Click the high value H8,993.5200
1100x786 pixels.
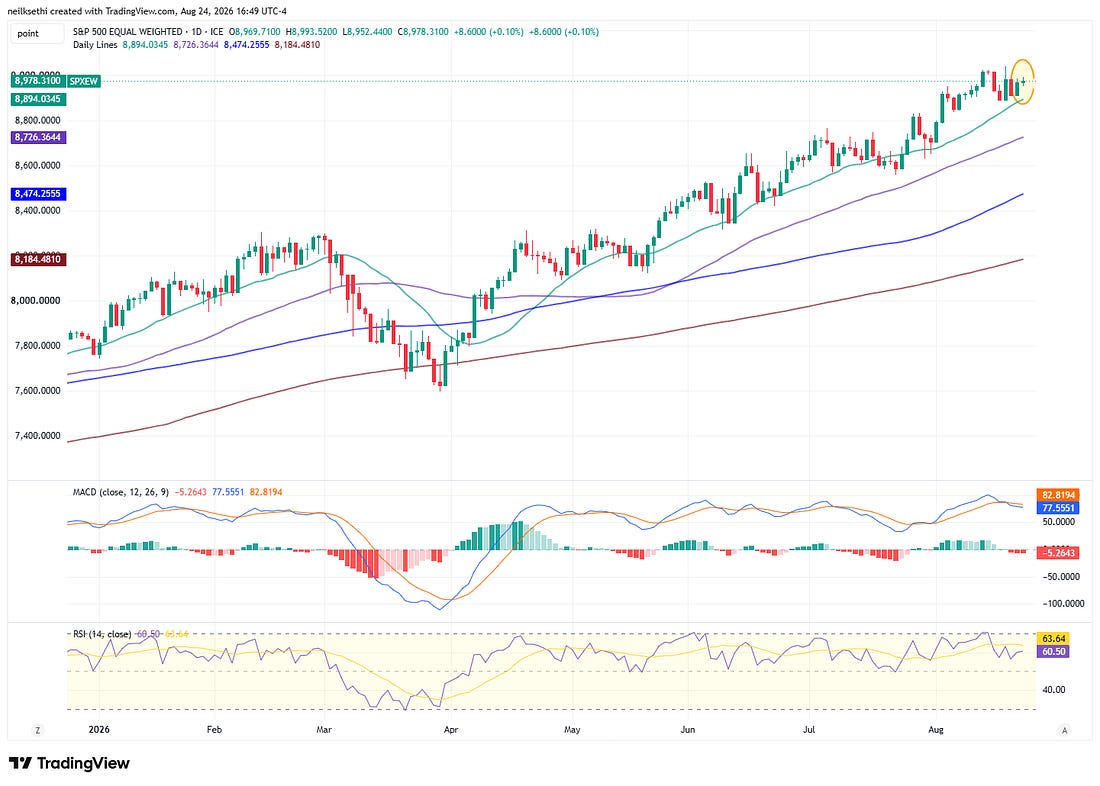[x=311, y=32]
